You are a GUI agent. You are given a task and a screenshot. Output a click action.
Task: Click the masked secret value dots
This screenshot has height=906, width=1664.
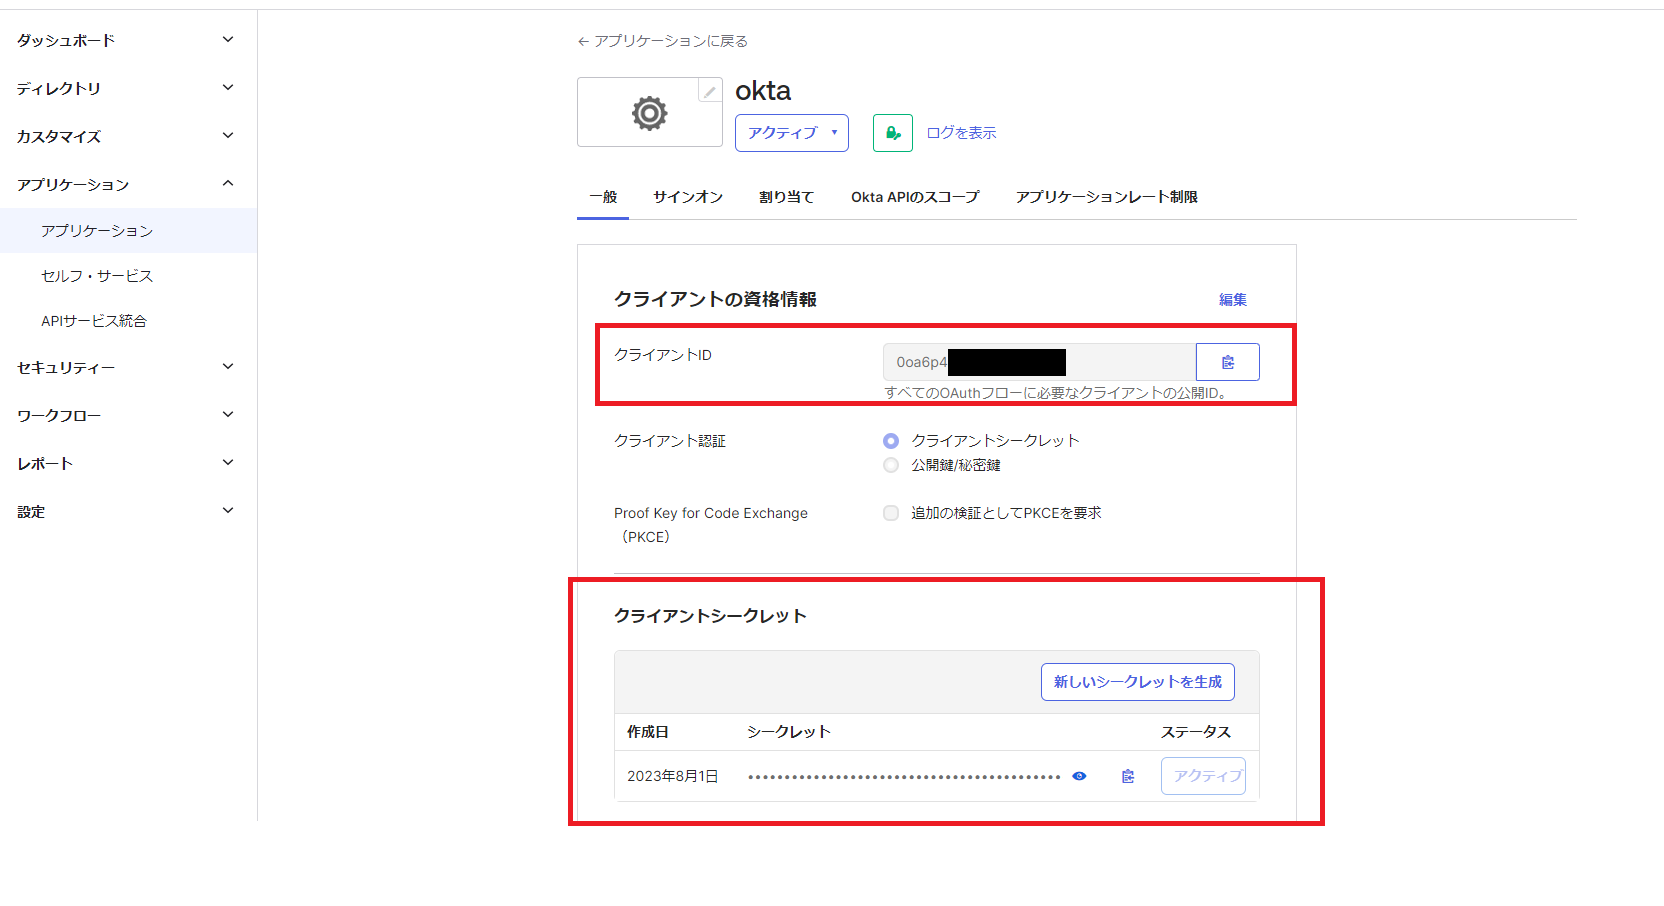pos(904,777)
